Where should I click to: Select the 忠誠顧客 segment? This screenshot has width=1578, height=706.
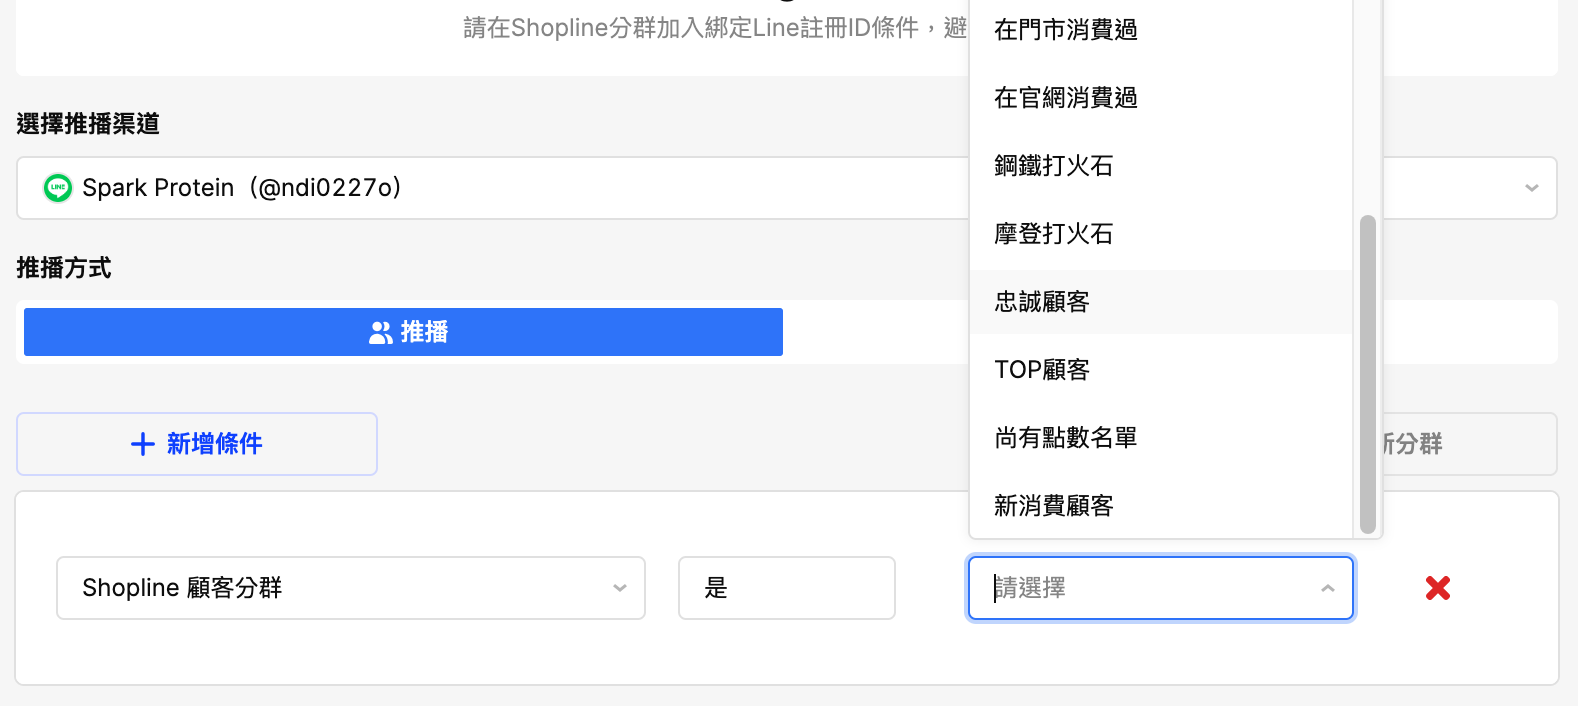coord(1042,302)
